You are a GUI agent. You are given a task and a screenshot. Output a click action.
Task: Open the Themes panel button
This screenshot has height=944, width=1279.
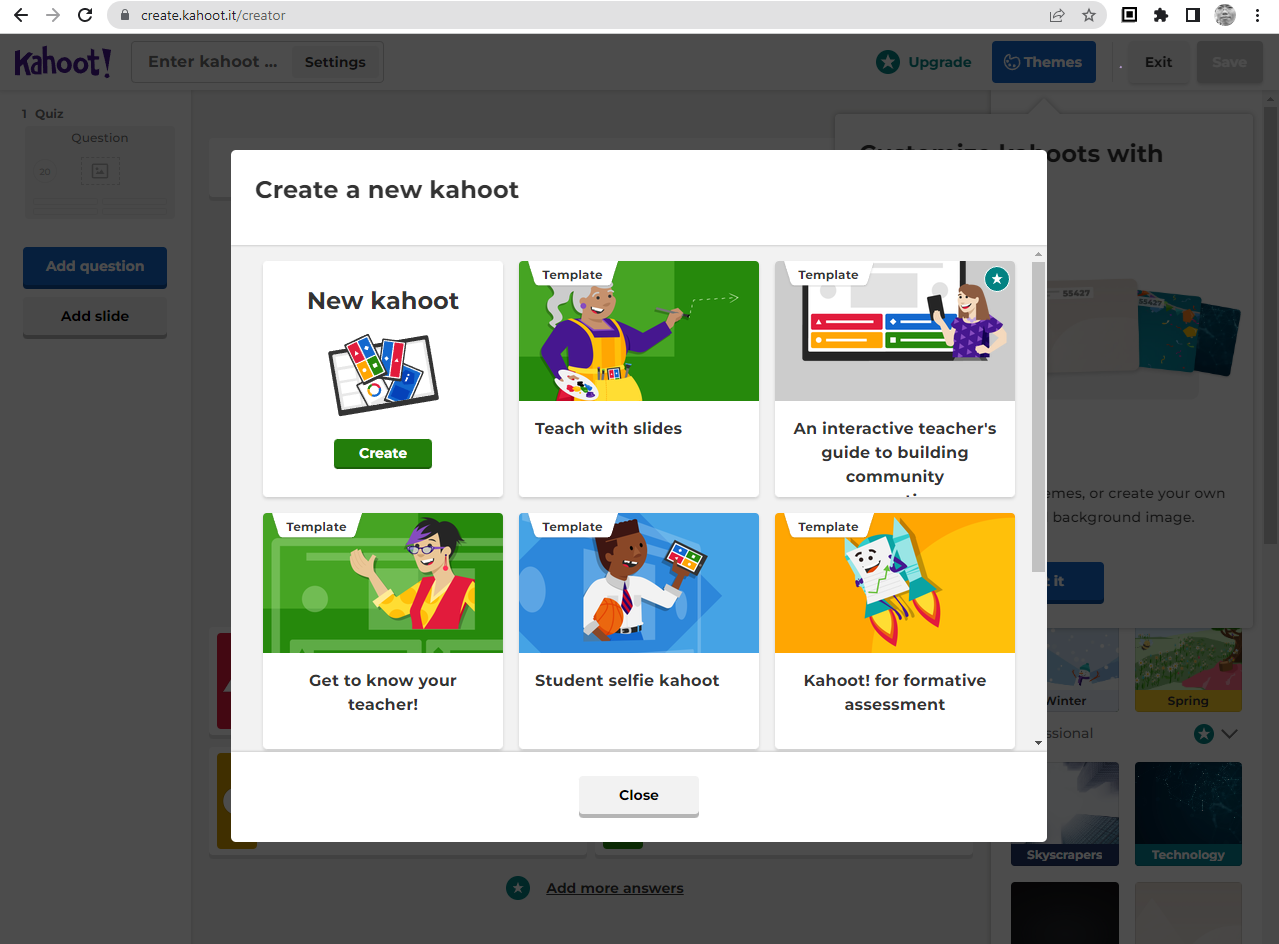(1043, 62)
